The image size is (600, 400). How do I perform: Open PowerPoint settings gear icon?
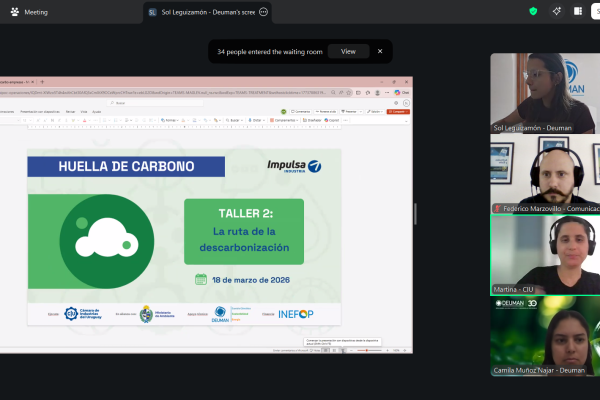pos(396,103)
